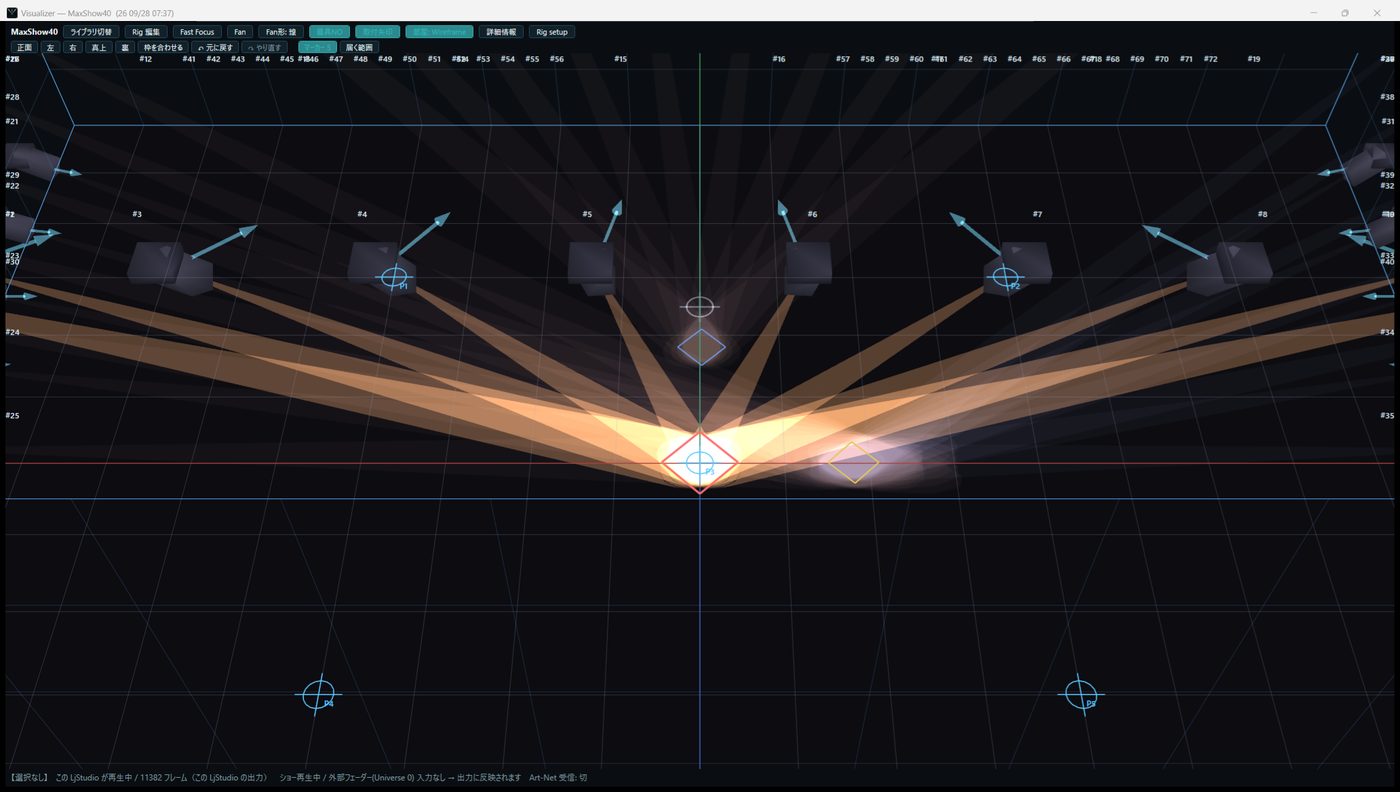The width and height of the screenshot is (1400, 792).
Task: Click the ライブラリ切替 button
Action: tap(91, 32)
